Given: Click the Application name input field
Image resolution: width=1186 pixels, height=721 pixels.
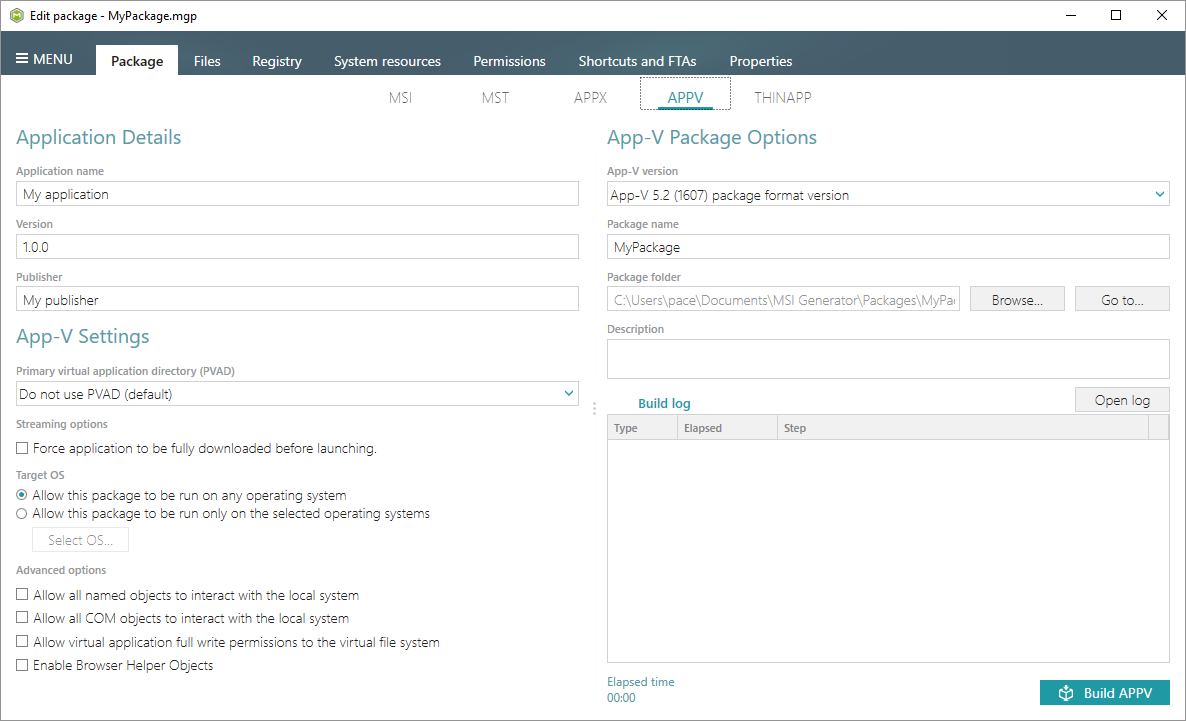Looking at the screenshot, I should 297,194.
